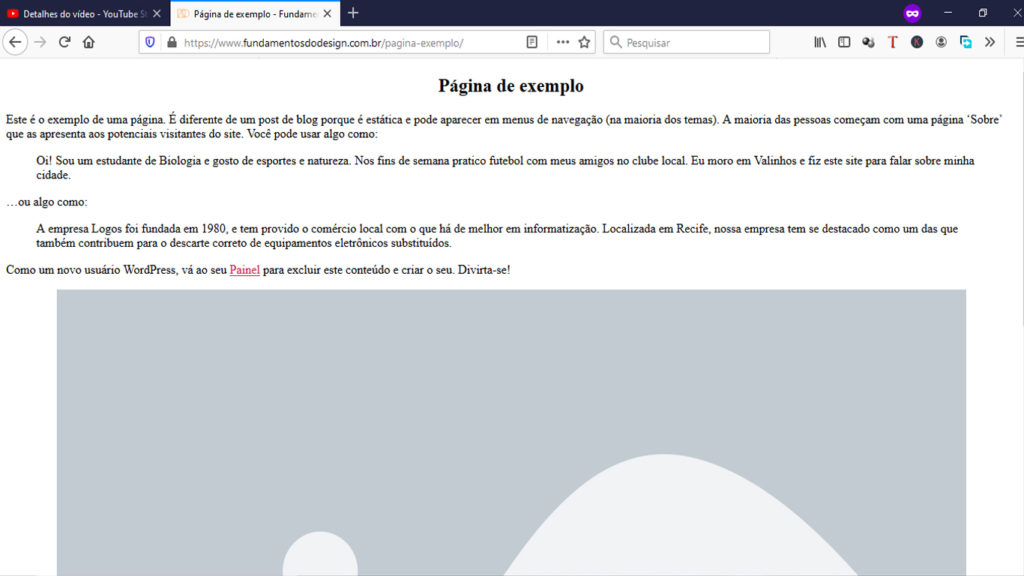
Task: Show the sidebars panel
Action: point(844,42)
